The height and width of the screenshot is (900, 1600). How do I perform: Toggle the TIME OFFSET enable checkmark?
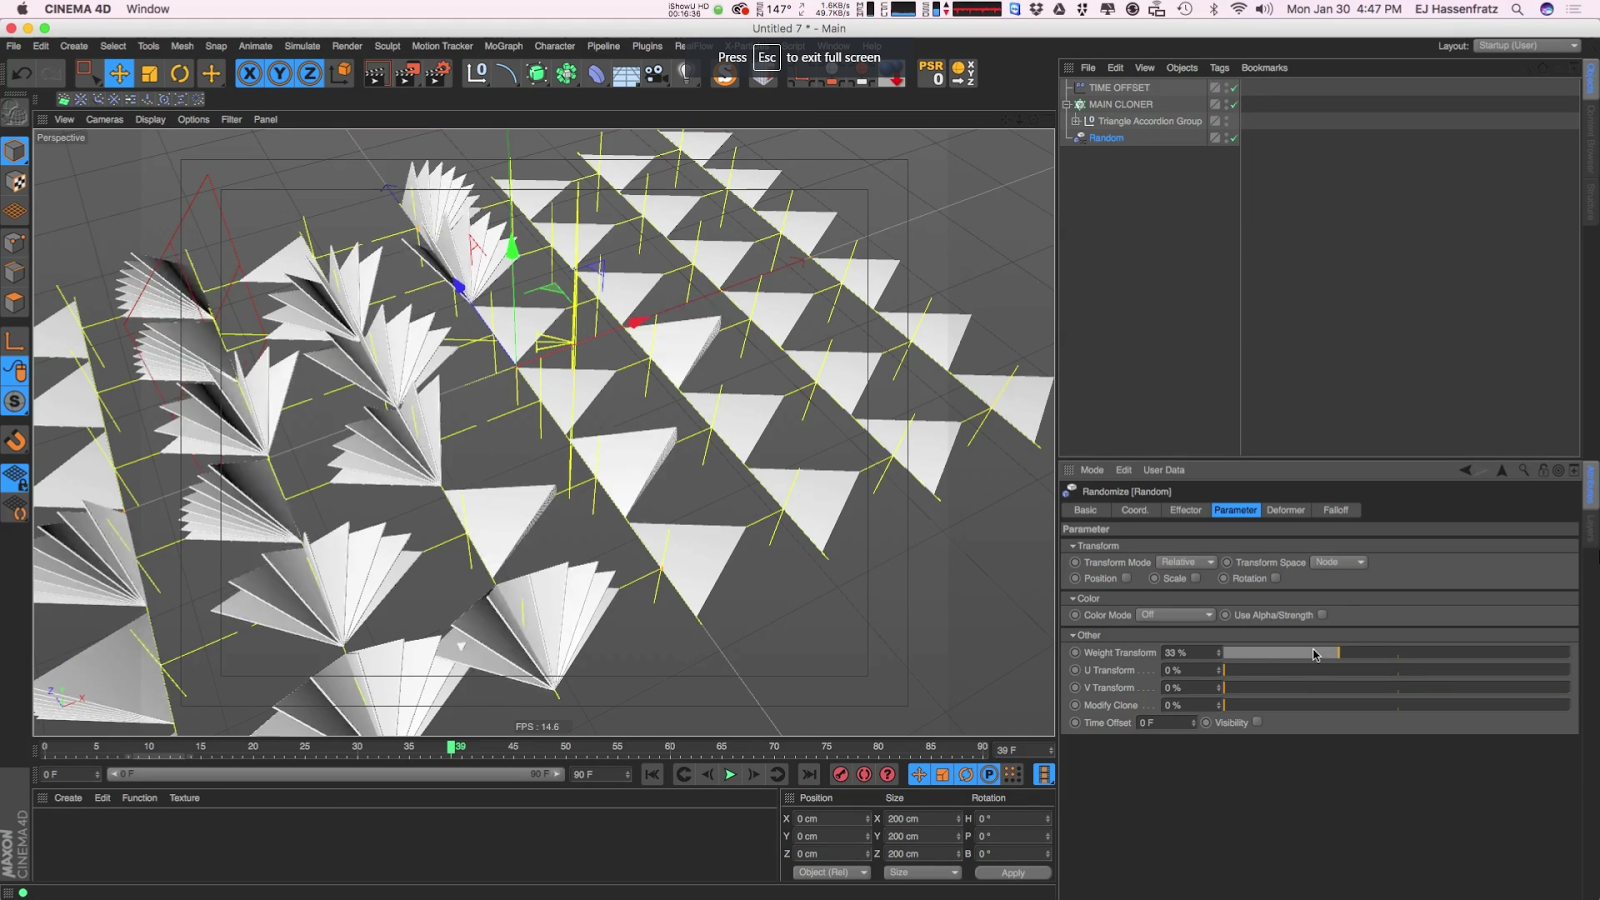tap(1234, 88)
